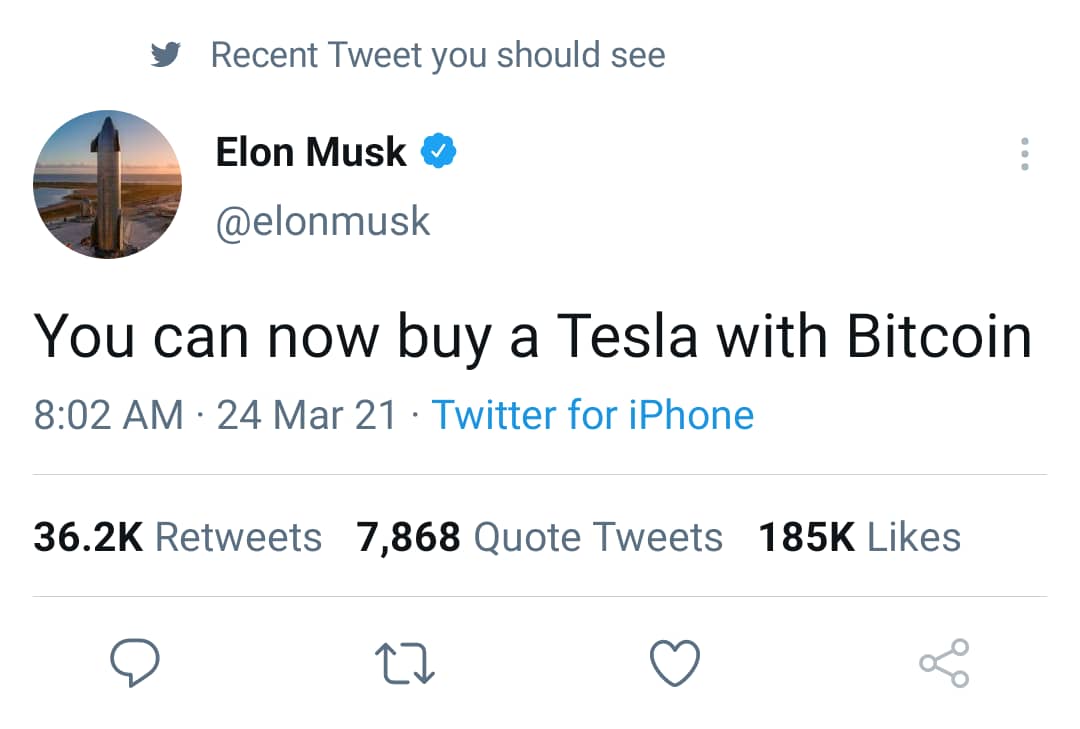Expand the share menu

click(945, 661)
